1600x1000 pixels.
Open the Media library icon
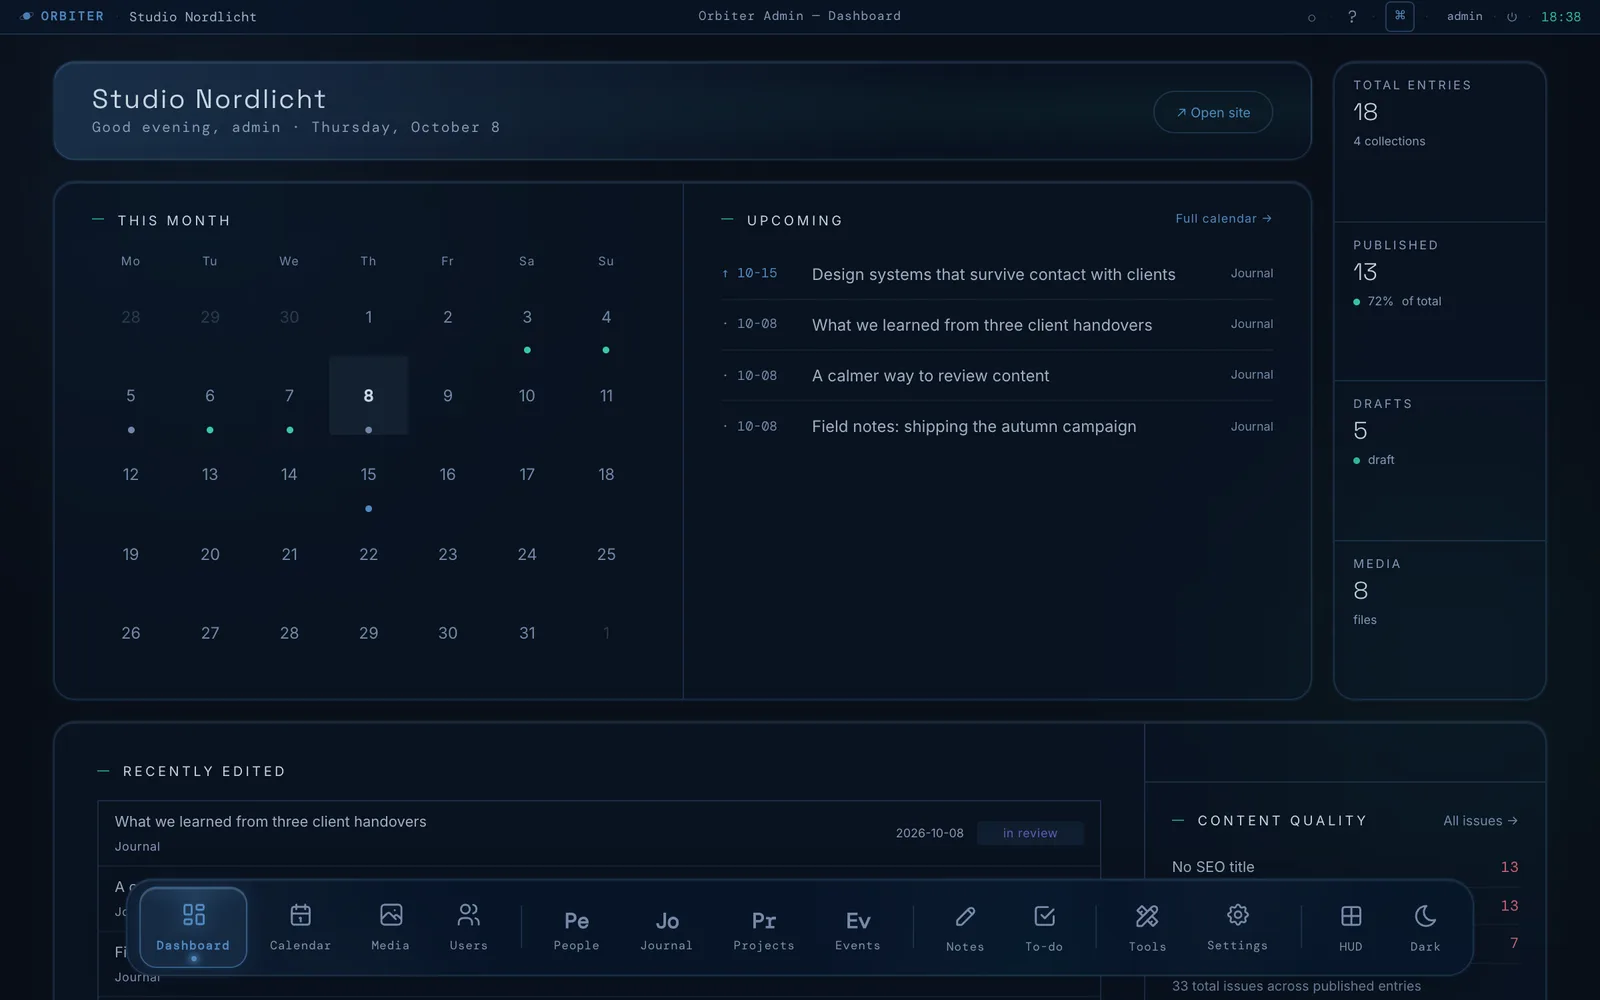390,927
